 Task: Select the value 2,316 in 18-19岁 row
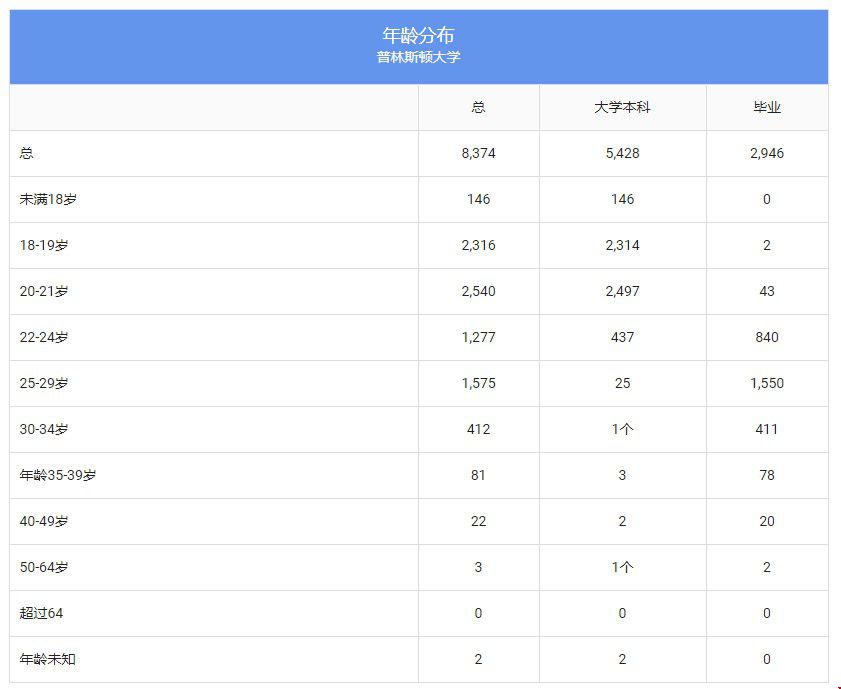tap(478, 246)
